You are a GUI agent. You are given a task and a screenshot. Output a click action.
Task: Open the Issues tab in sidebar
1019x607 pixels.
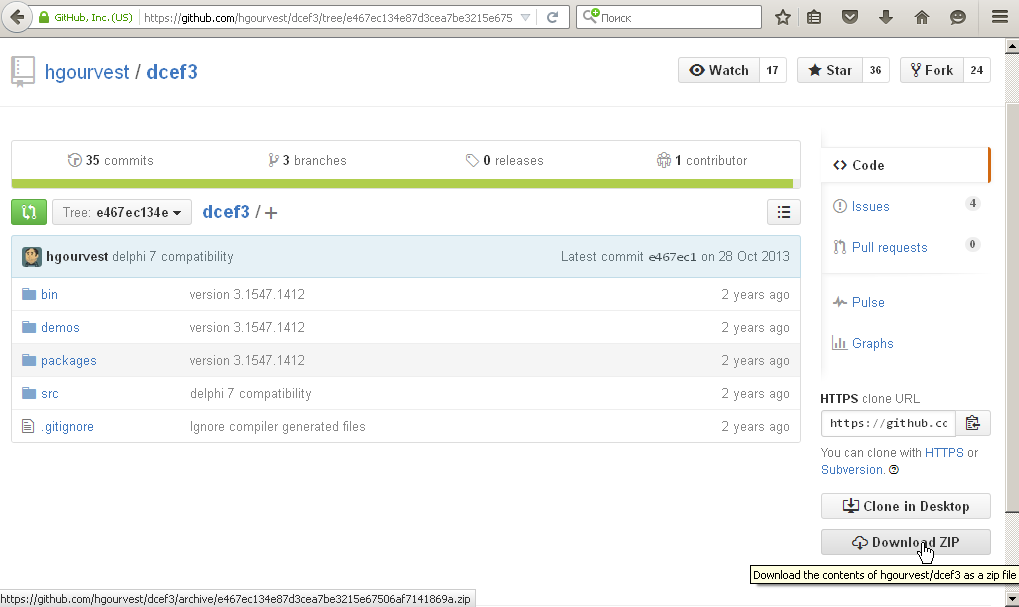click(870, 206)
